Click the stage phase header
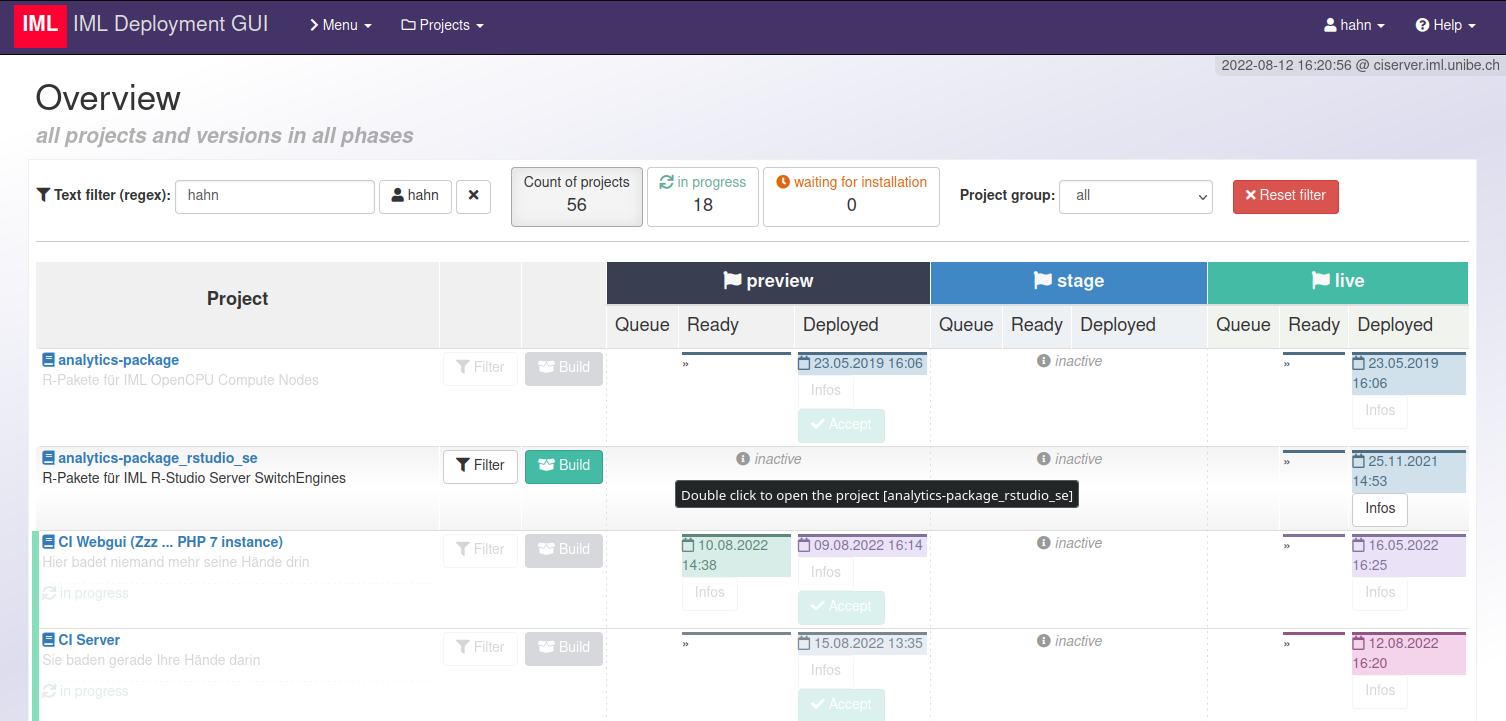This screenshot has height=721, width=1506. click(x=1069, y=282)
